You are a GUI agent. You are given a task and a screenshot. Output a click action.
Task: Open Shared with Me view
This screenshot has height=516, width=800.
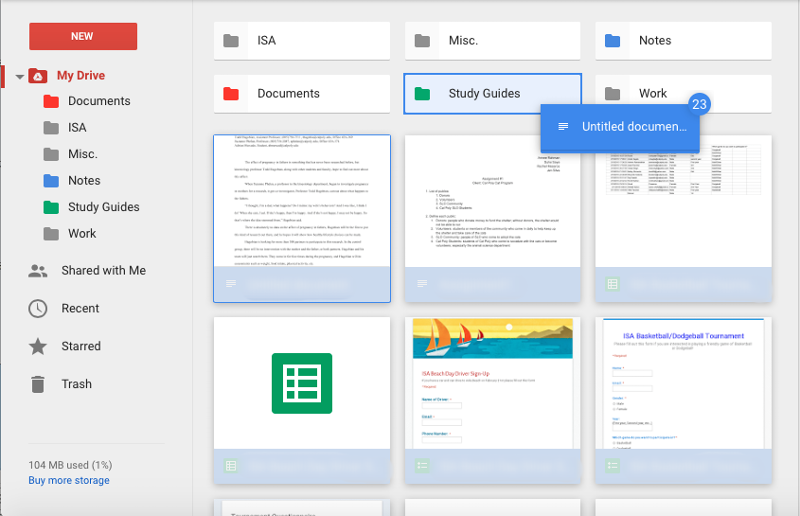click(x=104, y=271)
